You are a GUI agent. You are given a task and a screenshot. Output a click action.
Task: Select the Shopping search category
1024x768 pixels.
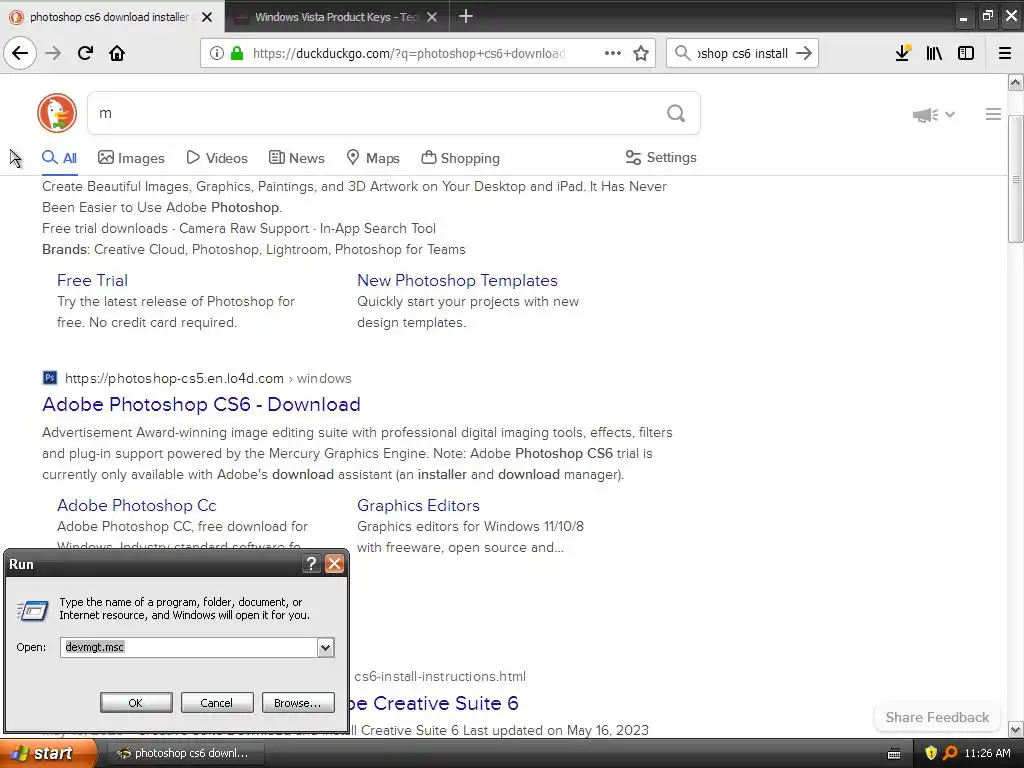(x=460, y=157)
